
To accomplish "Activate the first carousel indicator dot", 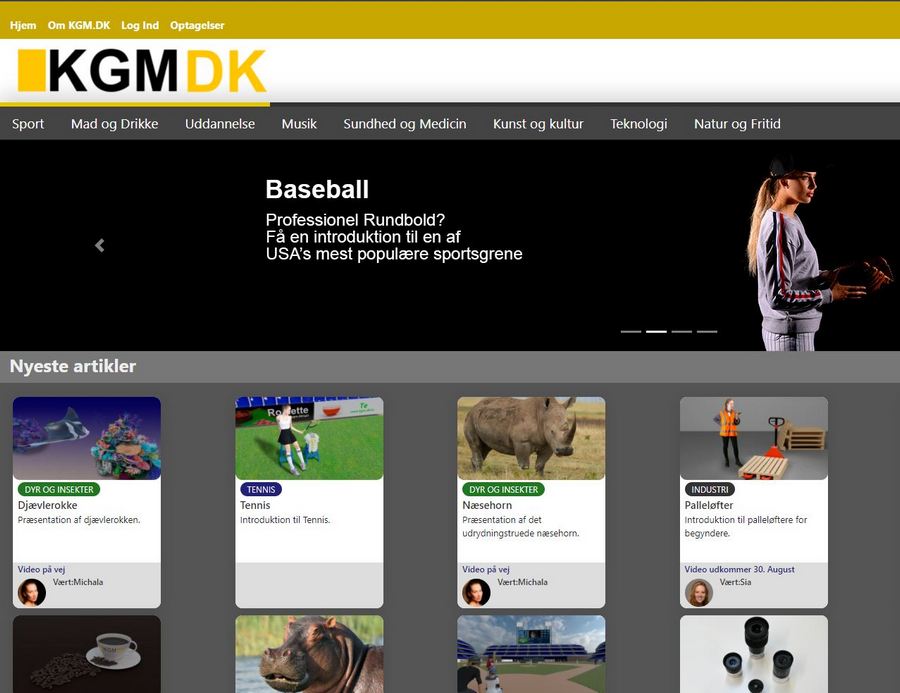I will pos(629,330).
